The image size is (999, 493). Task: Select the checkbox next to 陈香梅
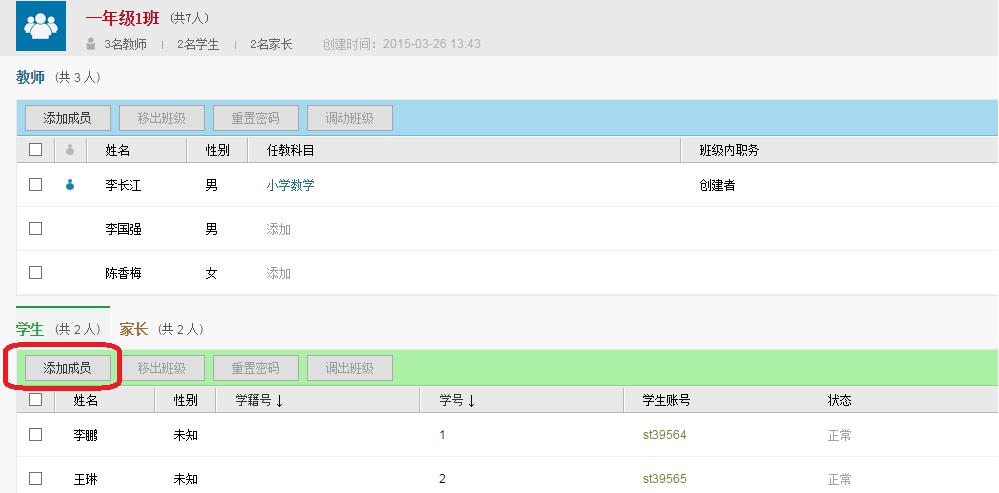(x=36, y=273)
